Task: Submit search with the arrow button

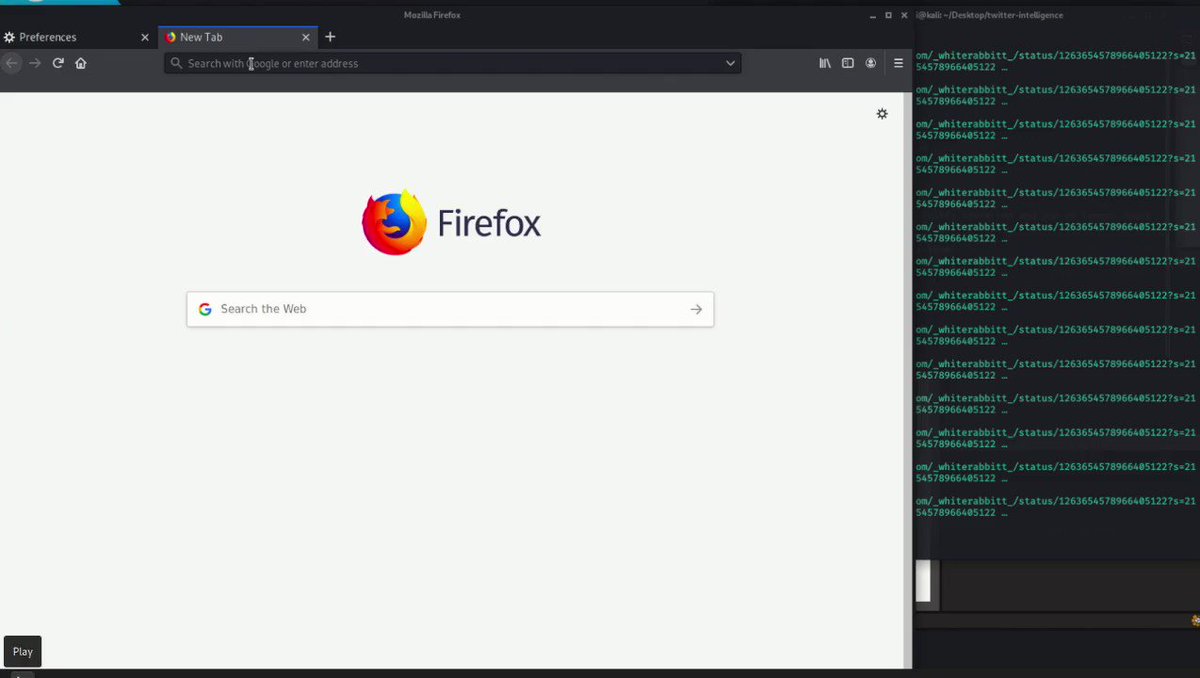Action: (696, 309)
